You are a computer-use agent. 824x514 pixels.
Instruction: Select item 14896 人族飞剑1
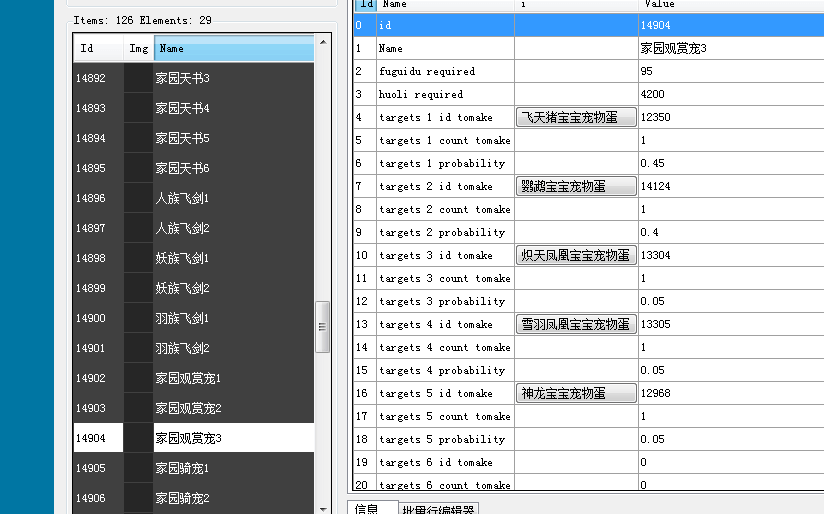point(194,198)
